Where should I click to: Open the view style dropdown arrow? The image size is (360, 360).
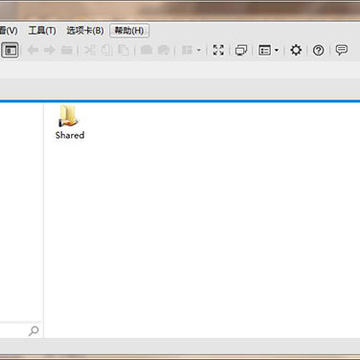coord(276,51)
